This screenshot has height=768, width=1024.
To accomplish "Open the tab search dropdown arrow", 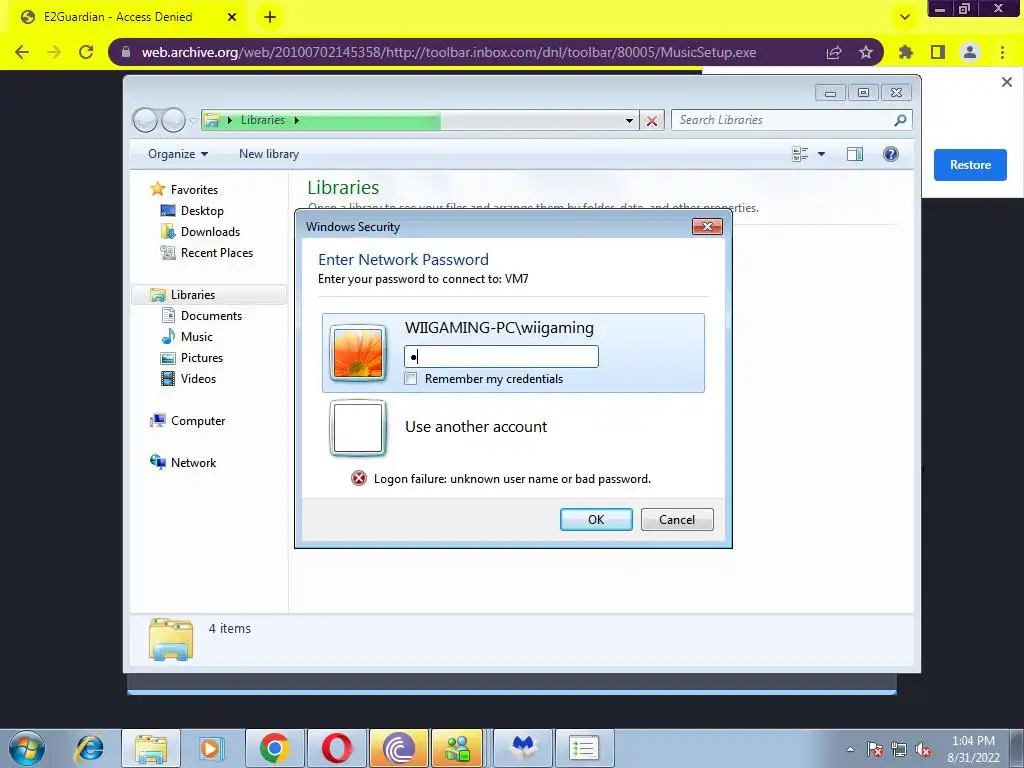I will (x=904, y=17).
